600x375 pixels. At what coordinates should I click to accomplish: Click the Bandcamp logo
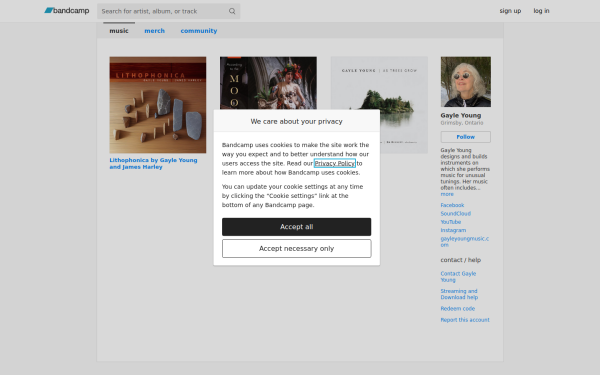click(x=67, y=11)
